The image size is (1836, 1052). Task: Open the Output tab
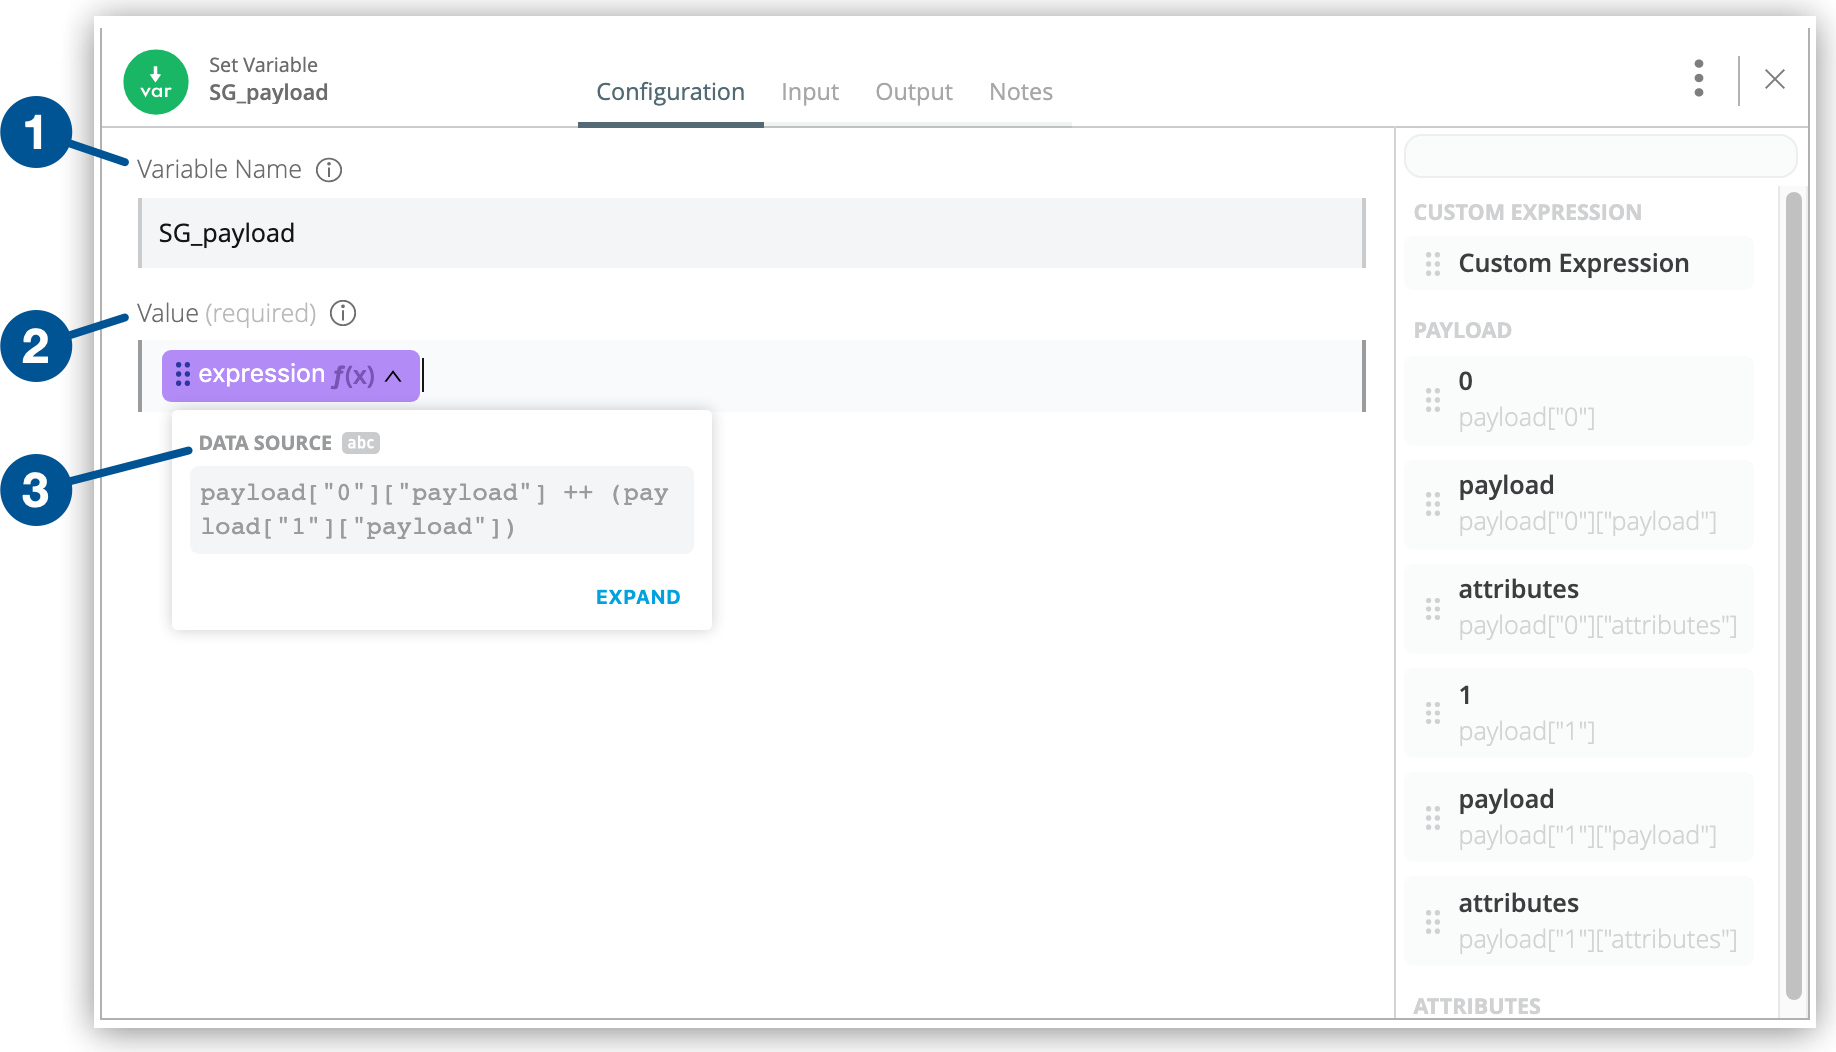point(913,92)
